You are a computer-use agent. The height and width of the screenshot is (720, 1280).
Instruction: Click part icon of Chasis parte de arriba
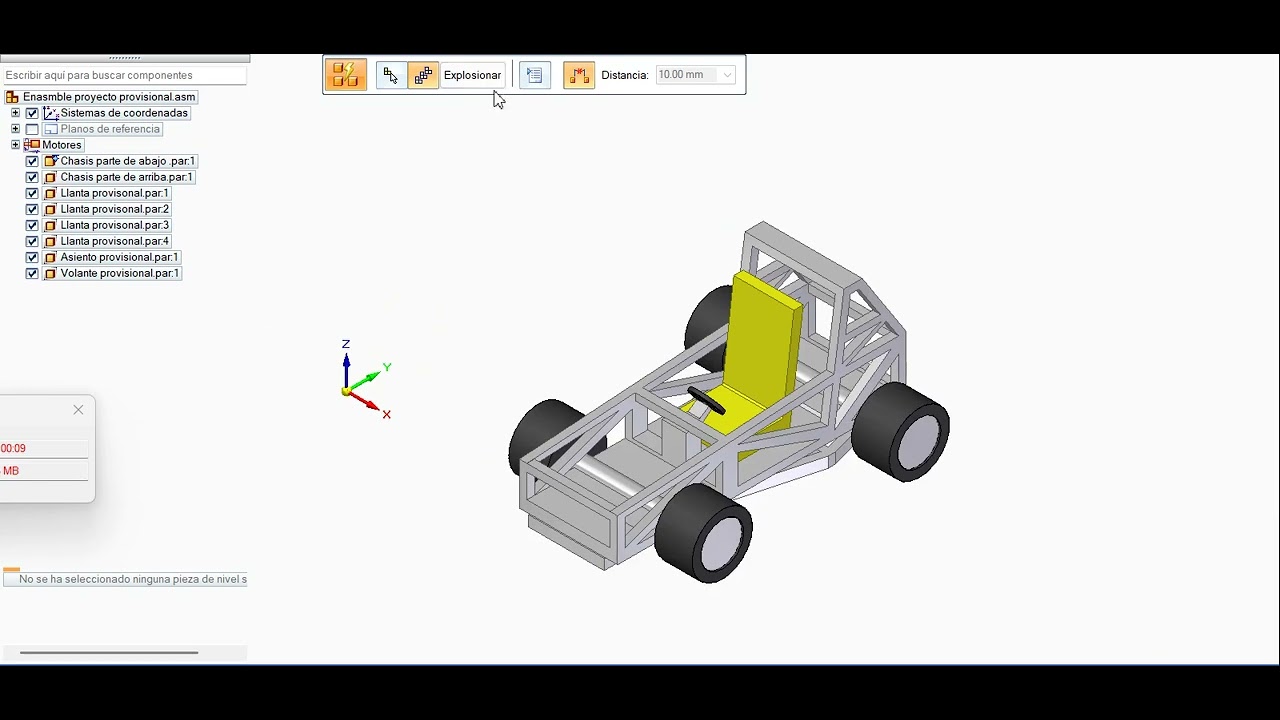tap(51, 177)
